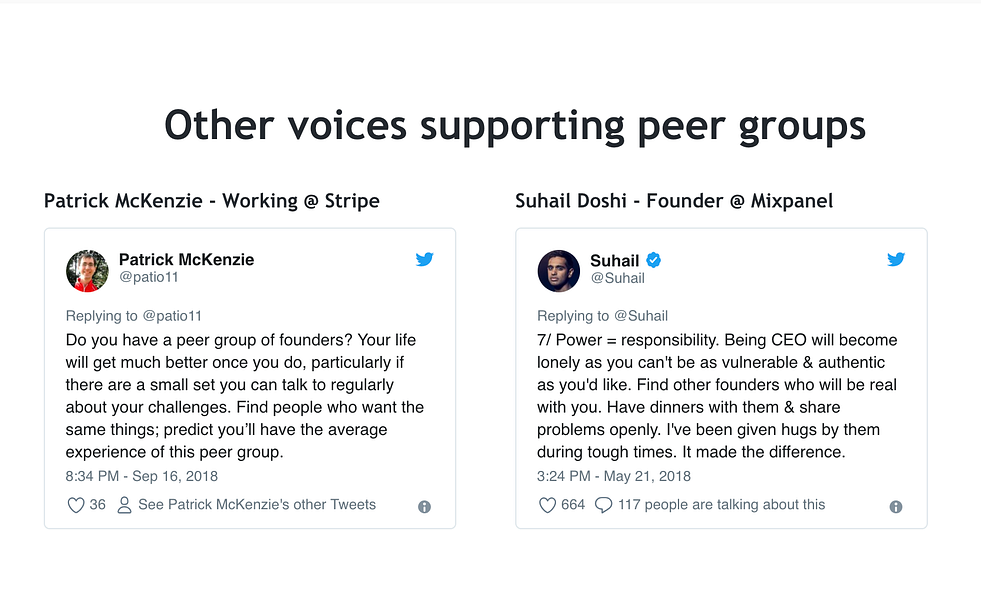
Task: Click @Suhail handle under Suhail name
Action: pos(617,278)
